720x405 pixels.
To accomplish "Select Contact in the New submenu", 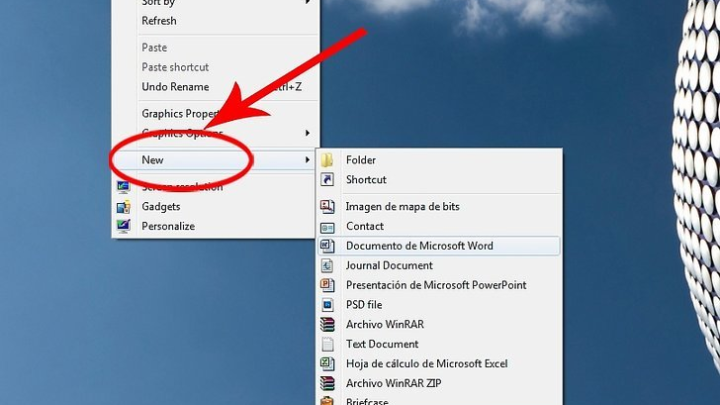I will [365, 226].
